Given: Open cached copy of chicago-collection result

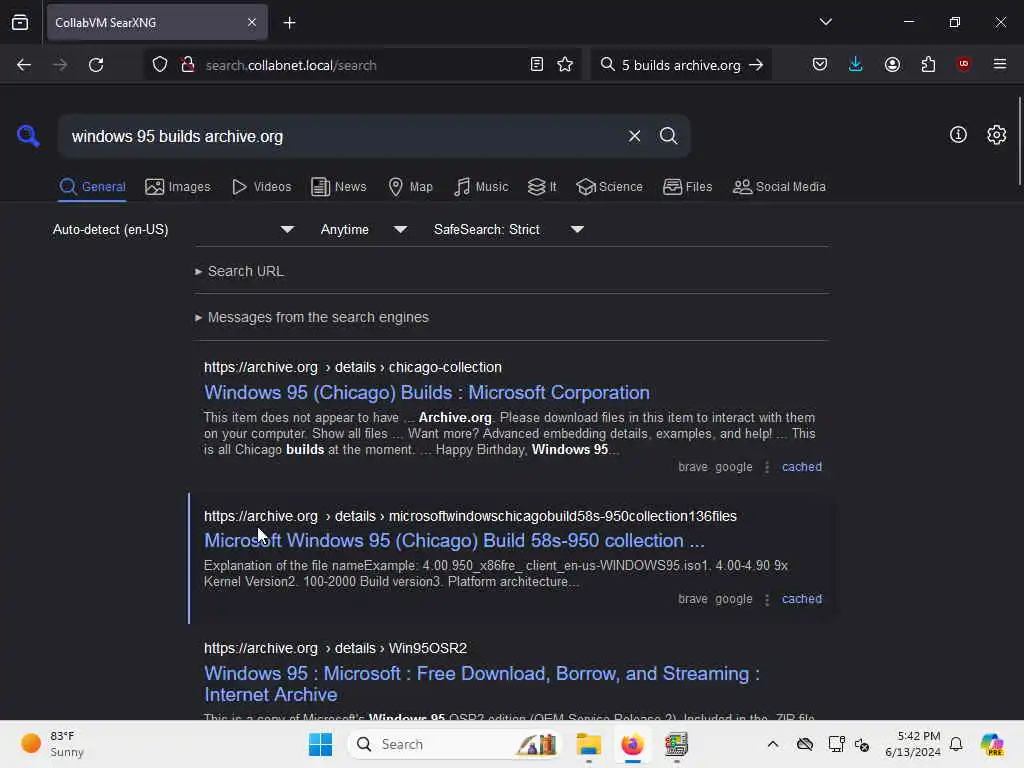Looking at the screenshot, I should pyautogui.click(x=802, y=467).
